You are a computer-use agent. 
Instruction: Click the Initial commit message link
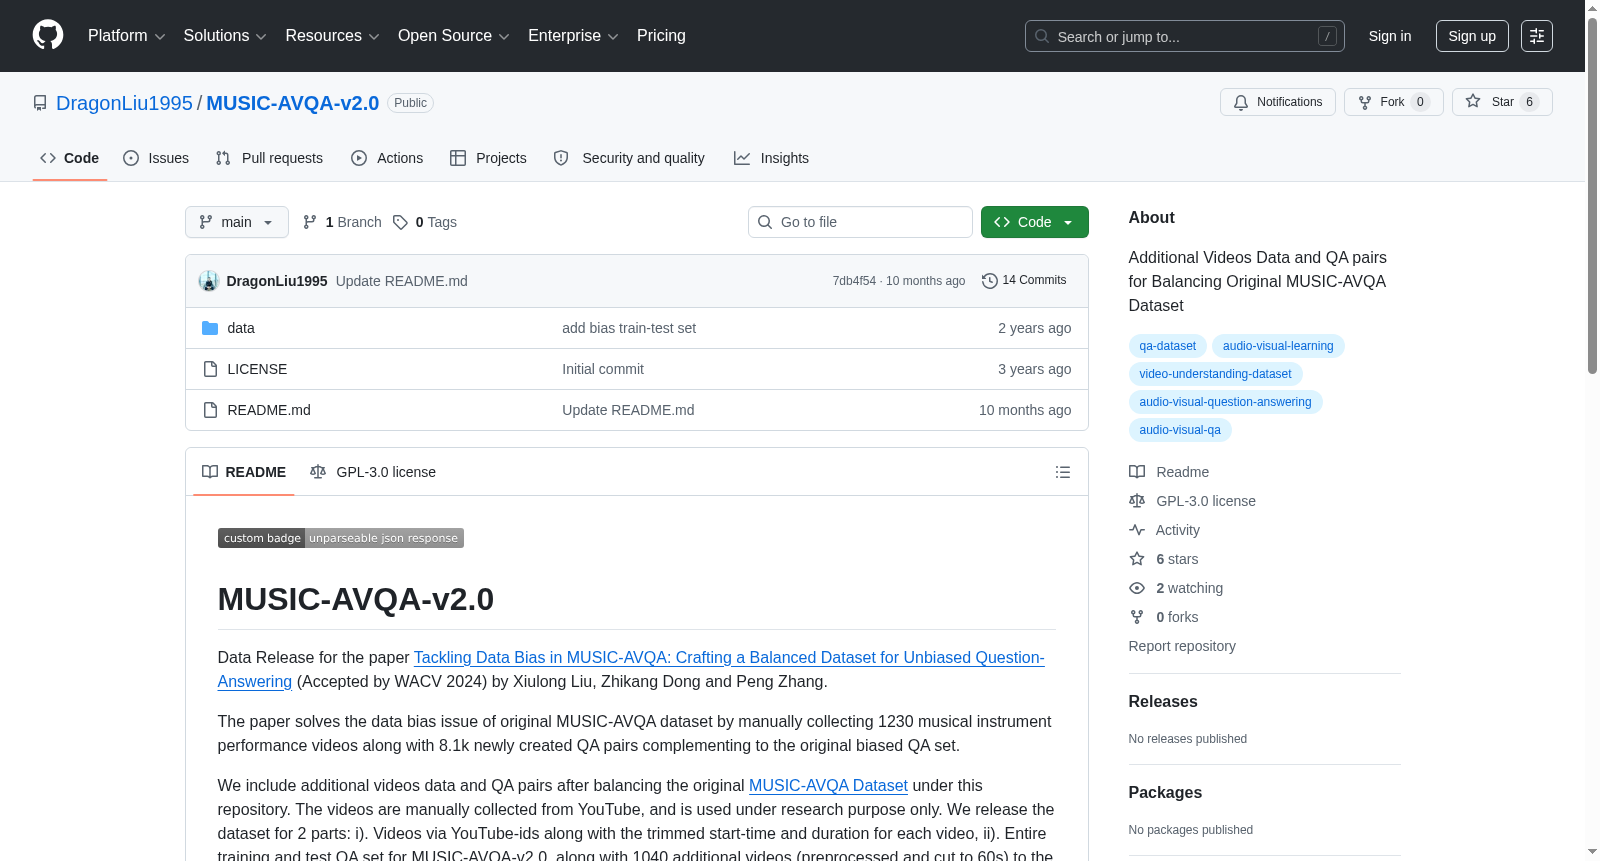click(x=603, y=369)
